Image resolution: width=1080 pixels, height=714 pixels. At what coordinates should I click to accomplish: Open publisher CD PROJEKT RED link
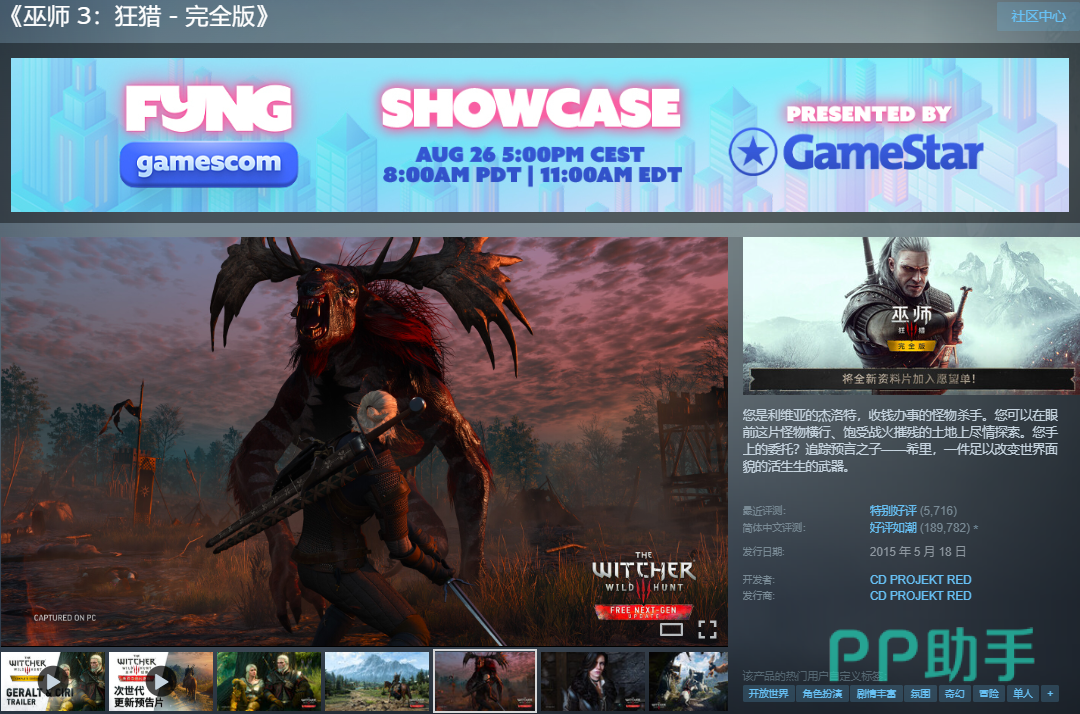point(920,596)
